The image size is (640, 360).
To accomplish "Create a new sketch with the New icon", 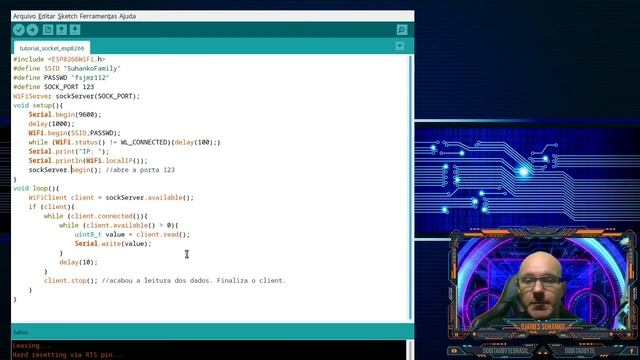I will coord(48,30).
